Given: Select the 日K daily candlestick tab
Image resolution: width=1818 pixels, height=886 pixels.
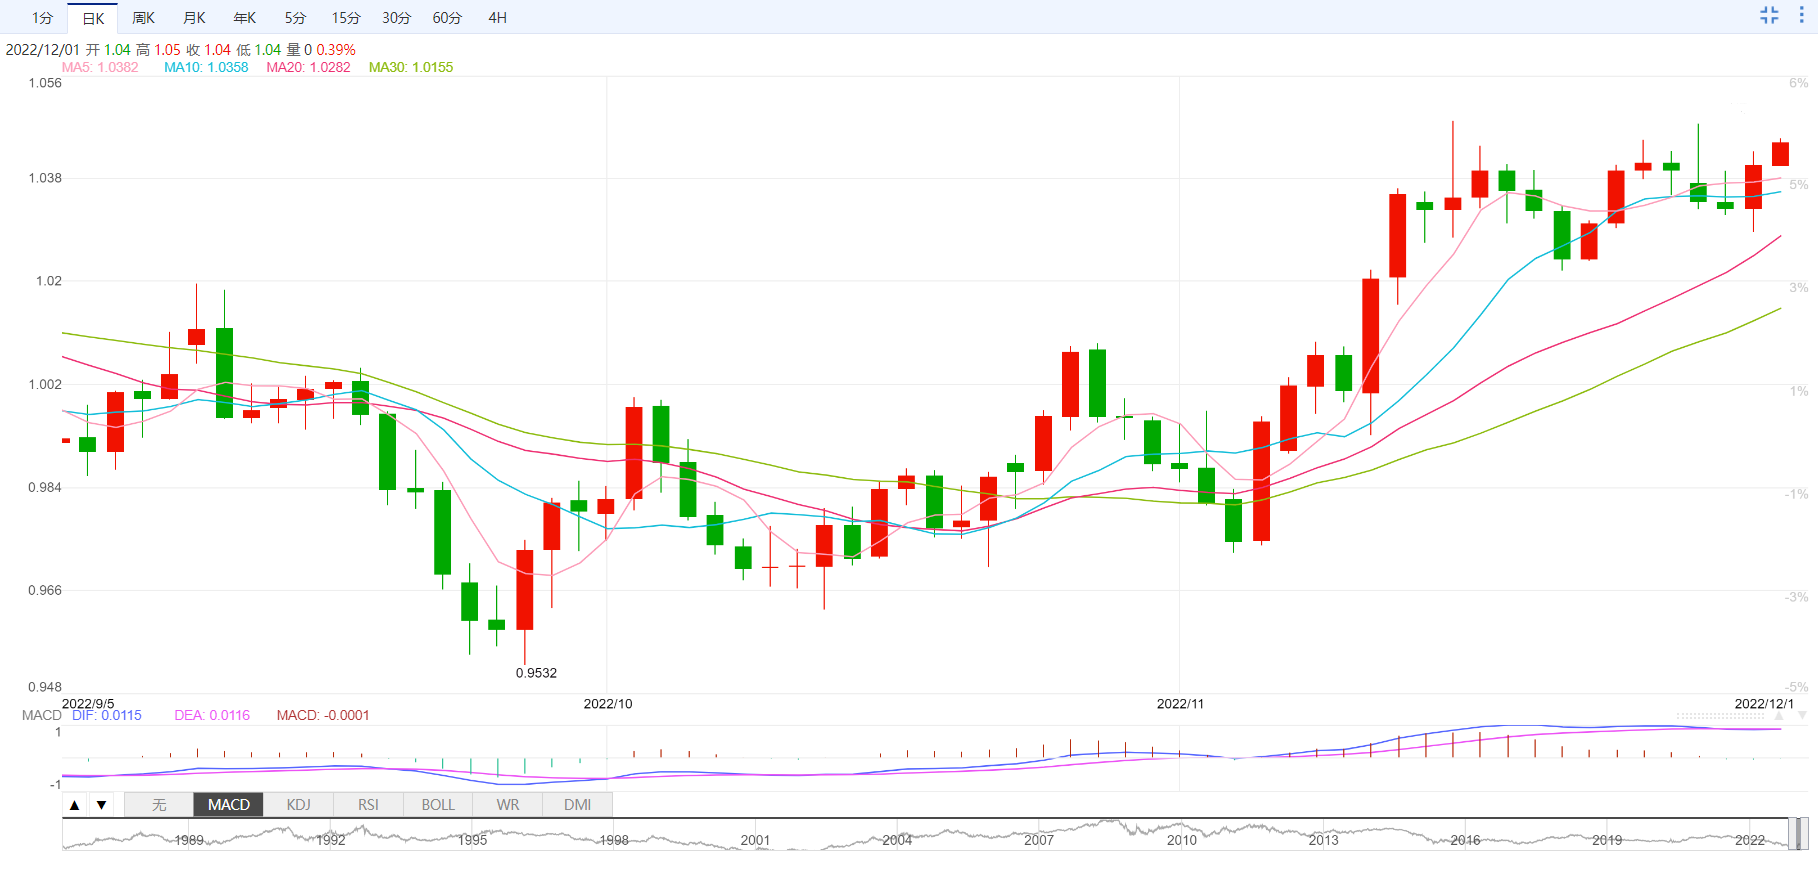Looking at the screenshot, I should 93,18.
